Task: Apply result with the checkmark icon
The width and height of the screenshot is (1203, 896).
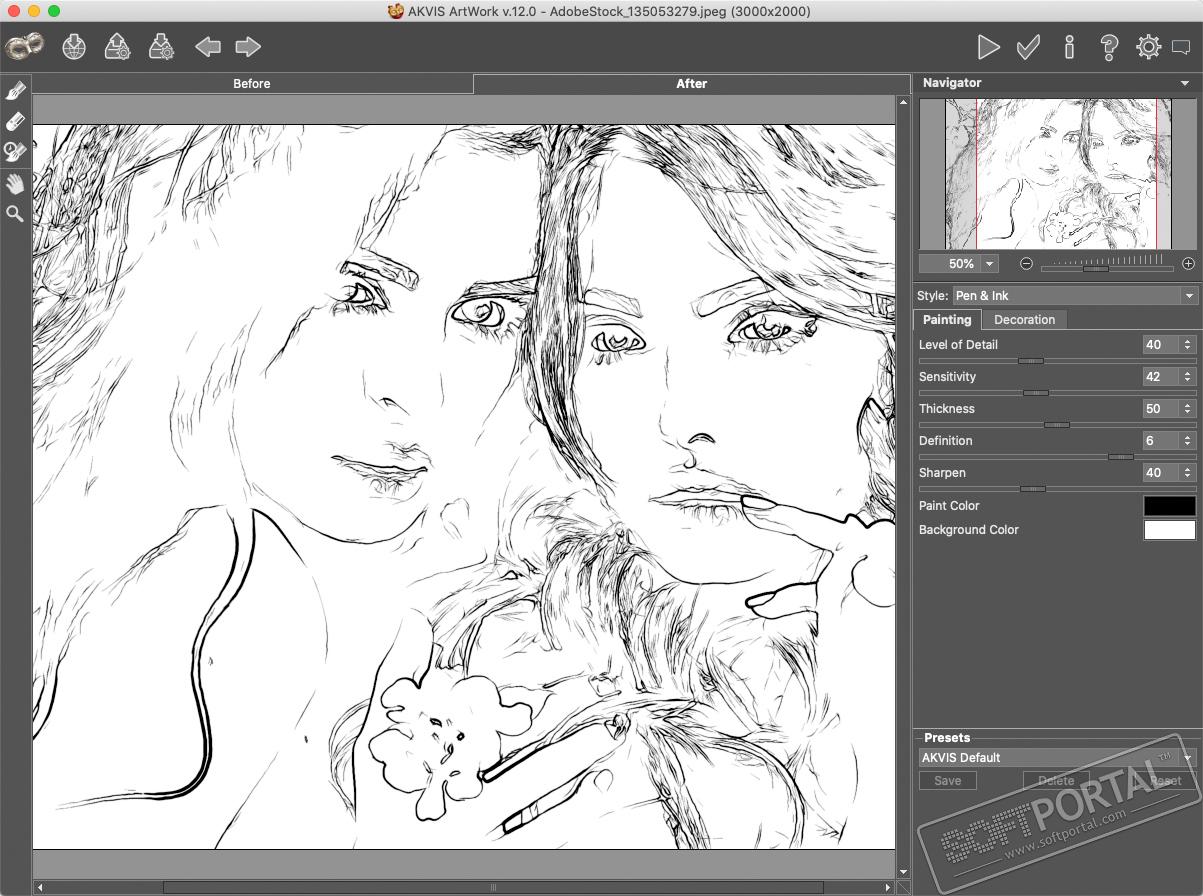Action: [x=1028, y=47]
